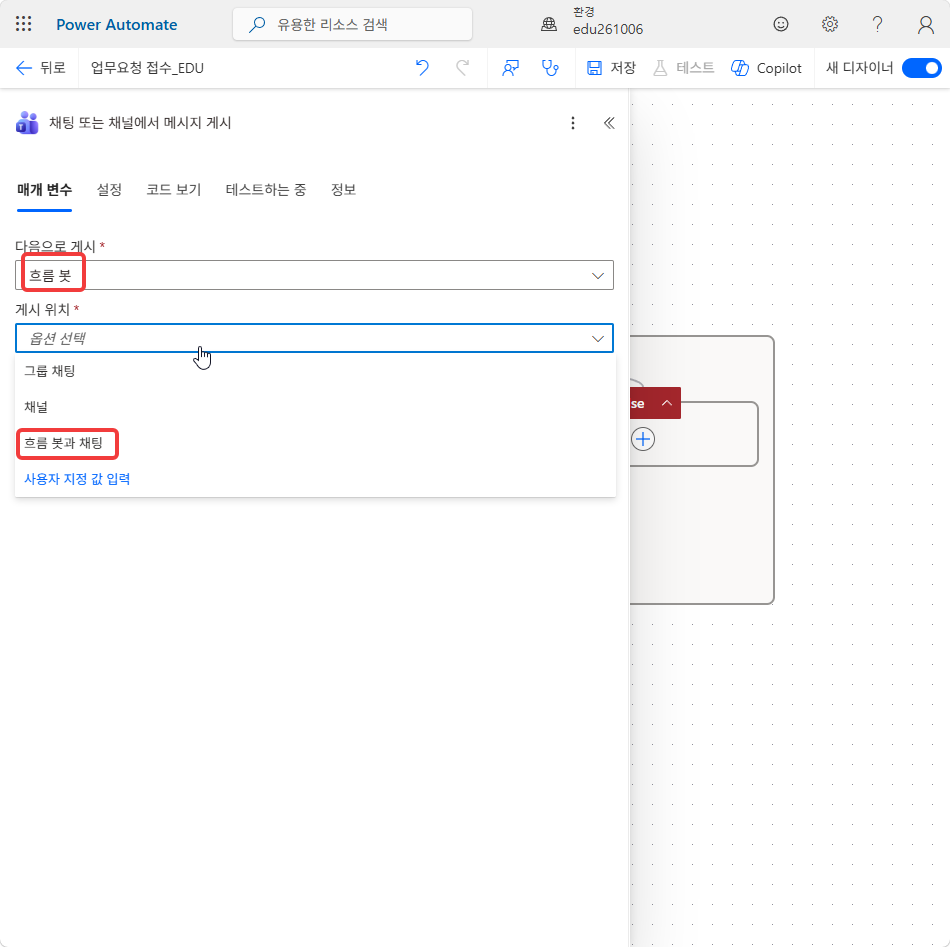Switch to the 정보 tab
The width and height of the screenshot is (950, 947).
point(343,190)
